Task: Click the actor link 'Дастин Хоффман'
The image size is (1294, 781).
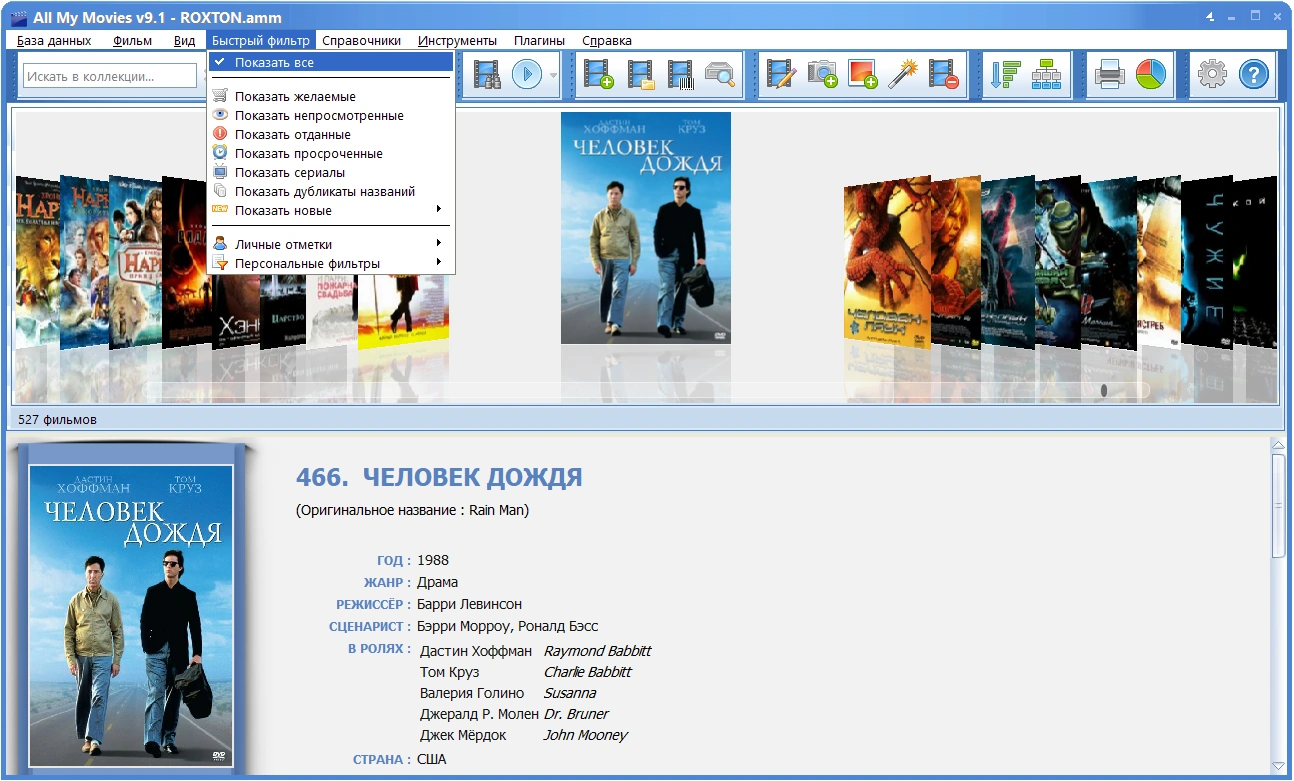Action: pyautogui.click(x=478, y=651)
